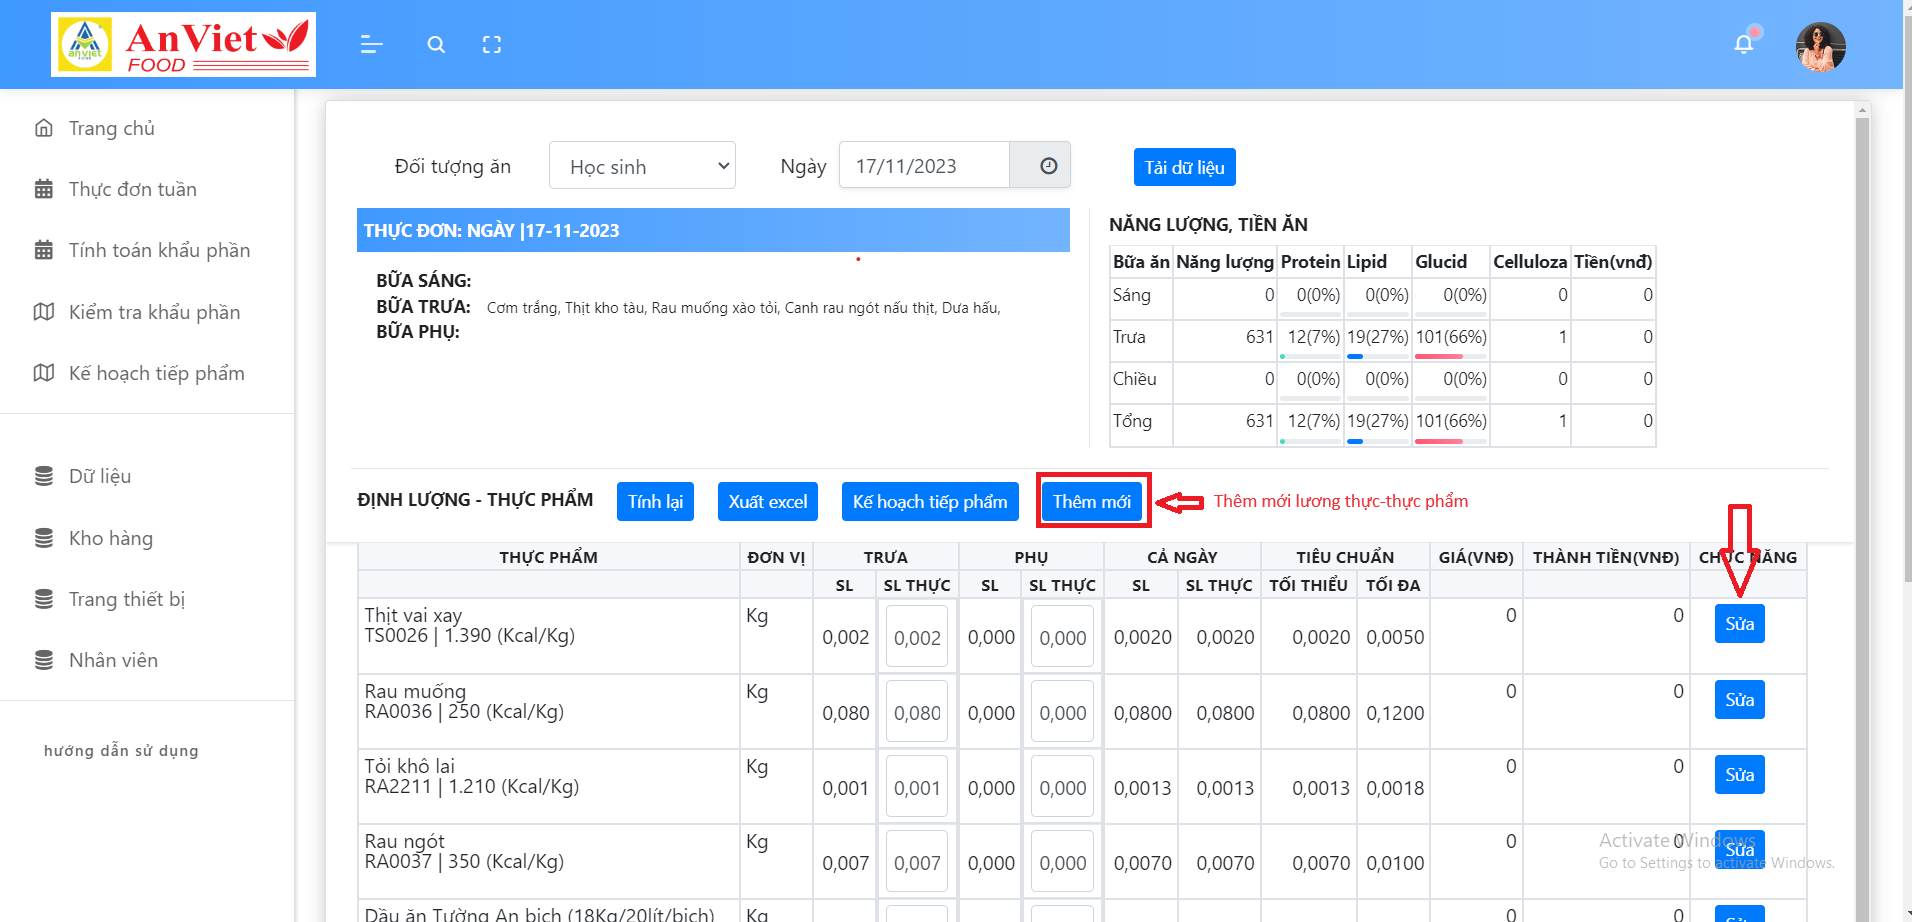Click SL thực trưa field for Rau muống
Viewport: 1912px width, 922px height.
coord(916,713)
